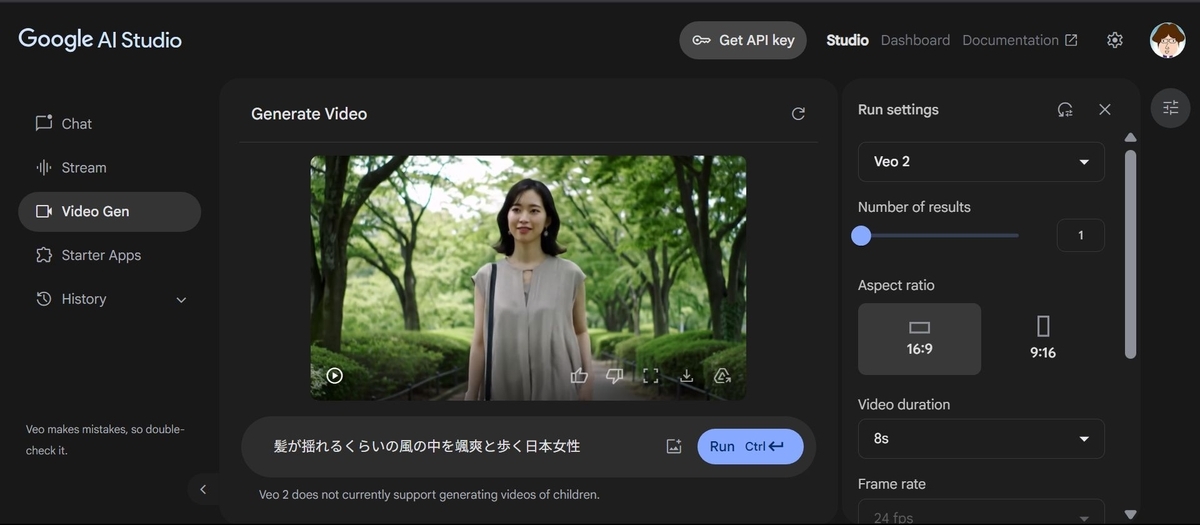Open Stream in the sidebar
The height and width of the screenshot is (525, 1200).
point(110,168)
